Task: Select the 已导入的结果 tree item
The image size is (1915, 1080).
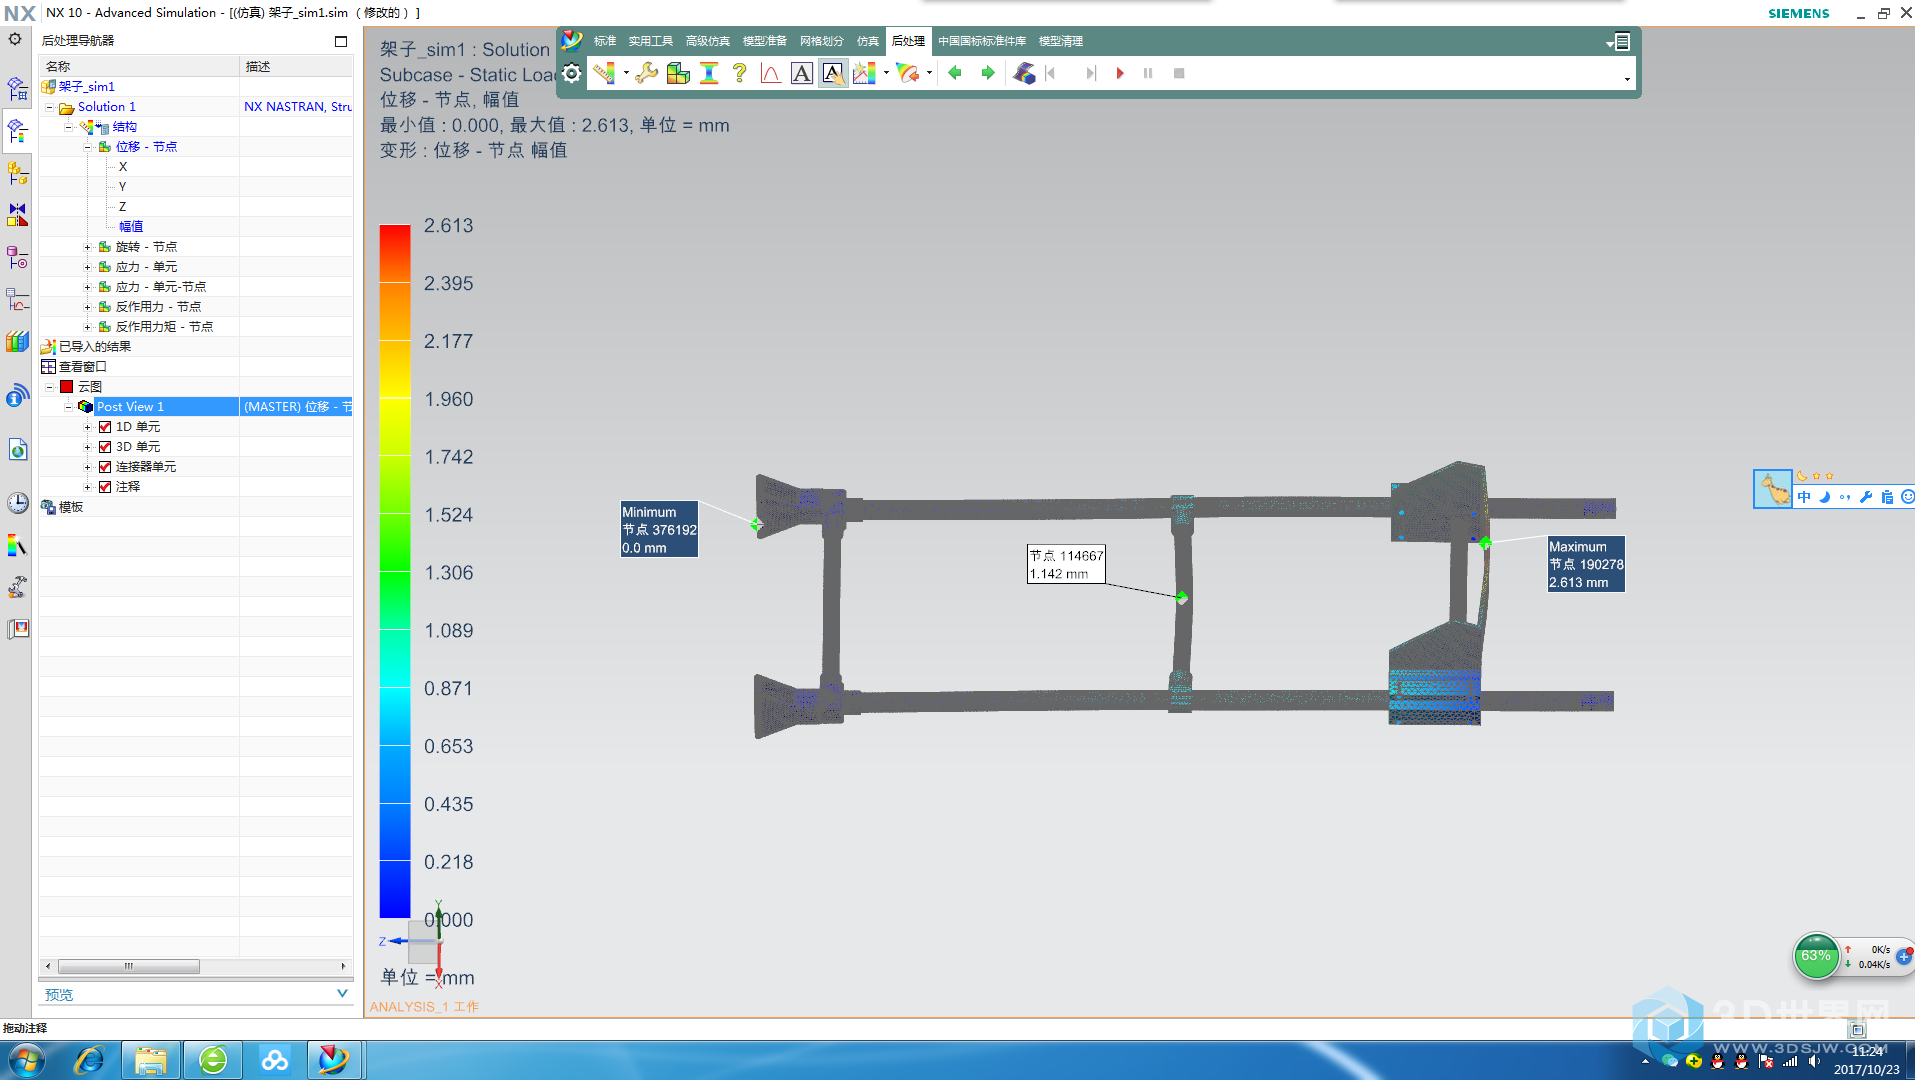Action: click(x=95, y=347)
